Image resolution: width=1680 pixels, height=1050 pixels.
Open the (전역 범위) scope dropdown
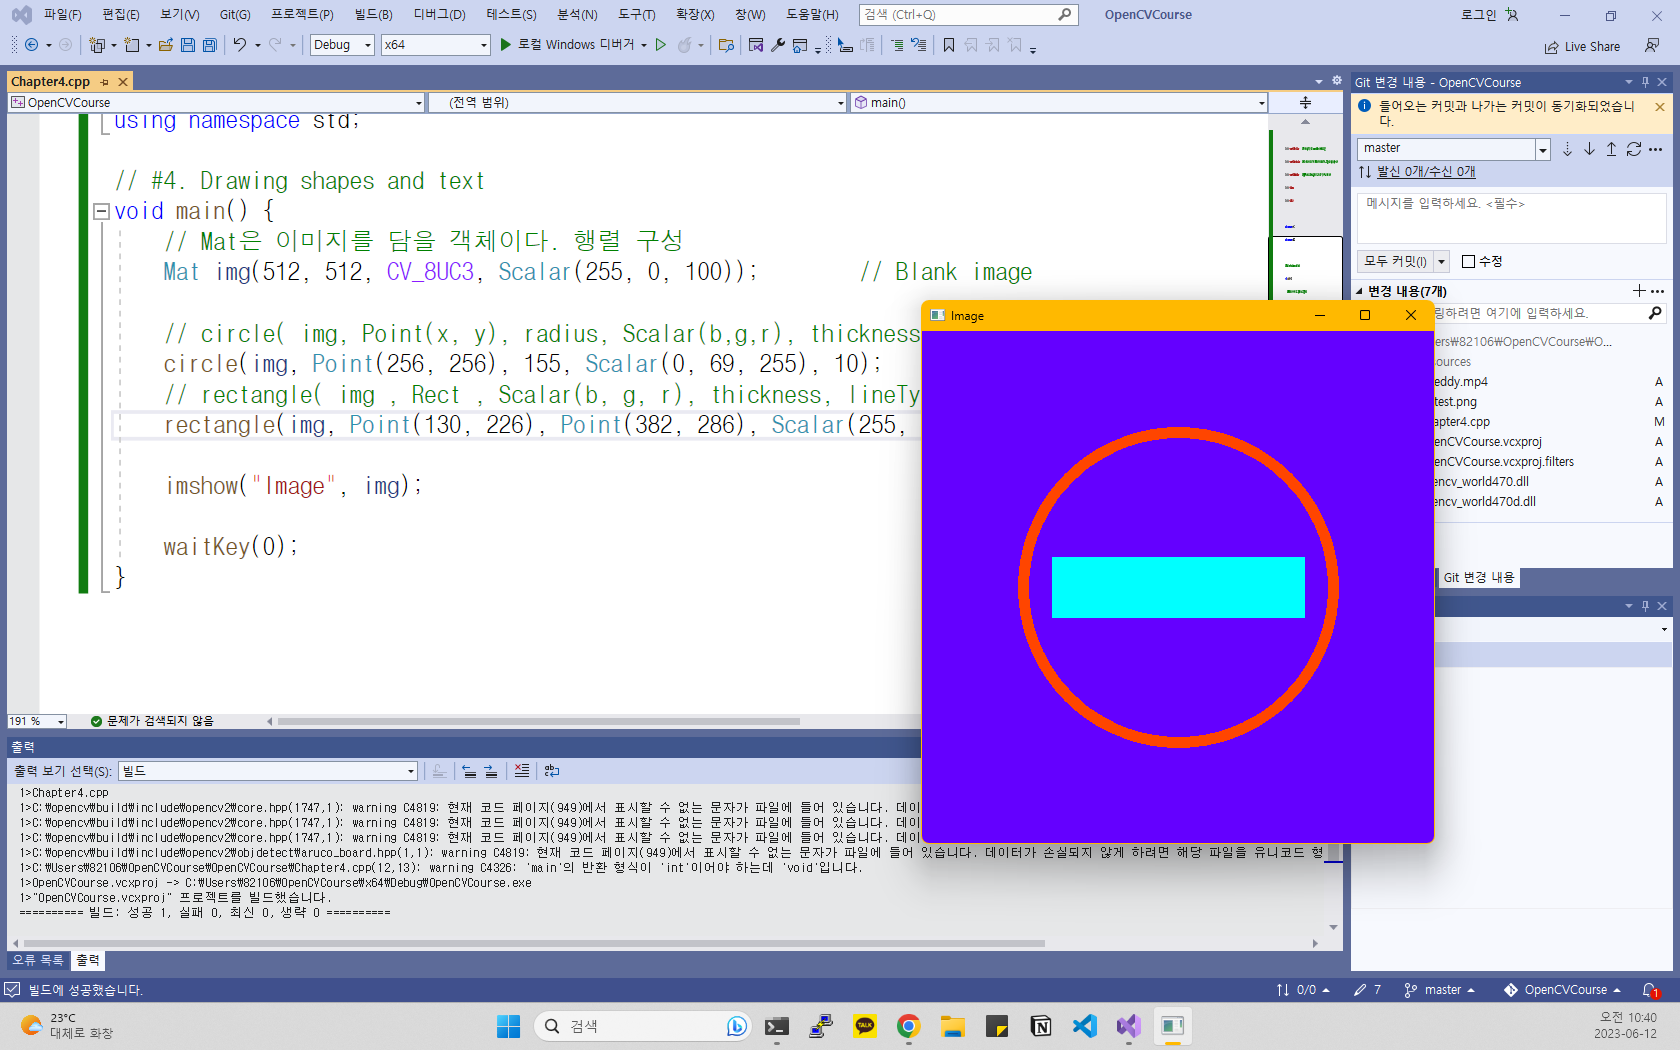637,102
